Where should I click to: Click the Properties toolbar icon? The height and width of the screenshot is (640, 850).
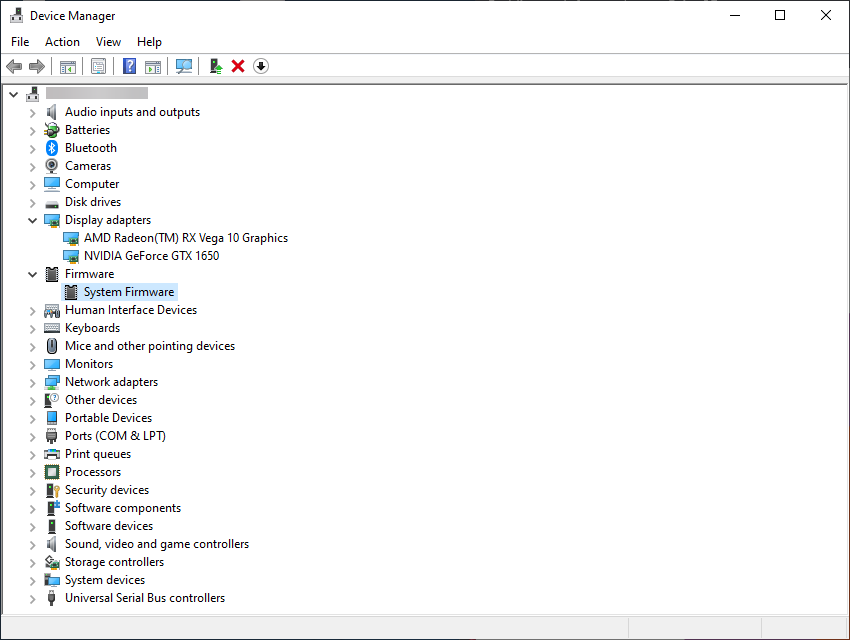click(x=98, y=66)
